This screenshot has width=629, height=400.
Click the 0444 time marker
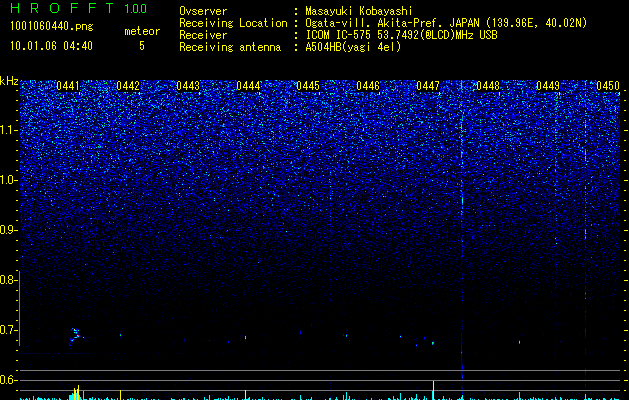coord(248,86)
